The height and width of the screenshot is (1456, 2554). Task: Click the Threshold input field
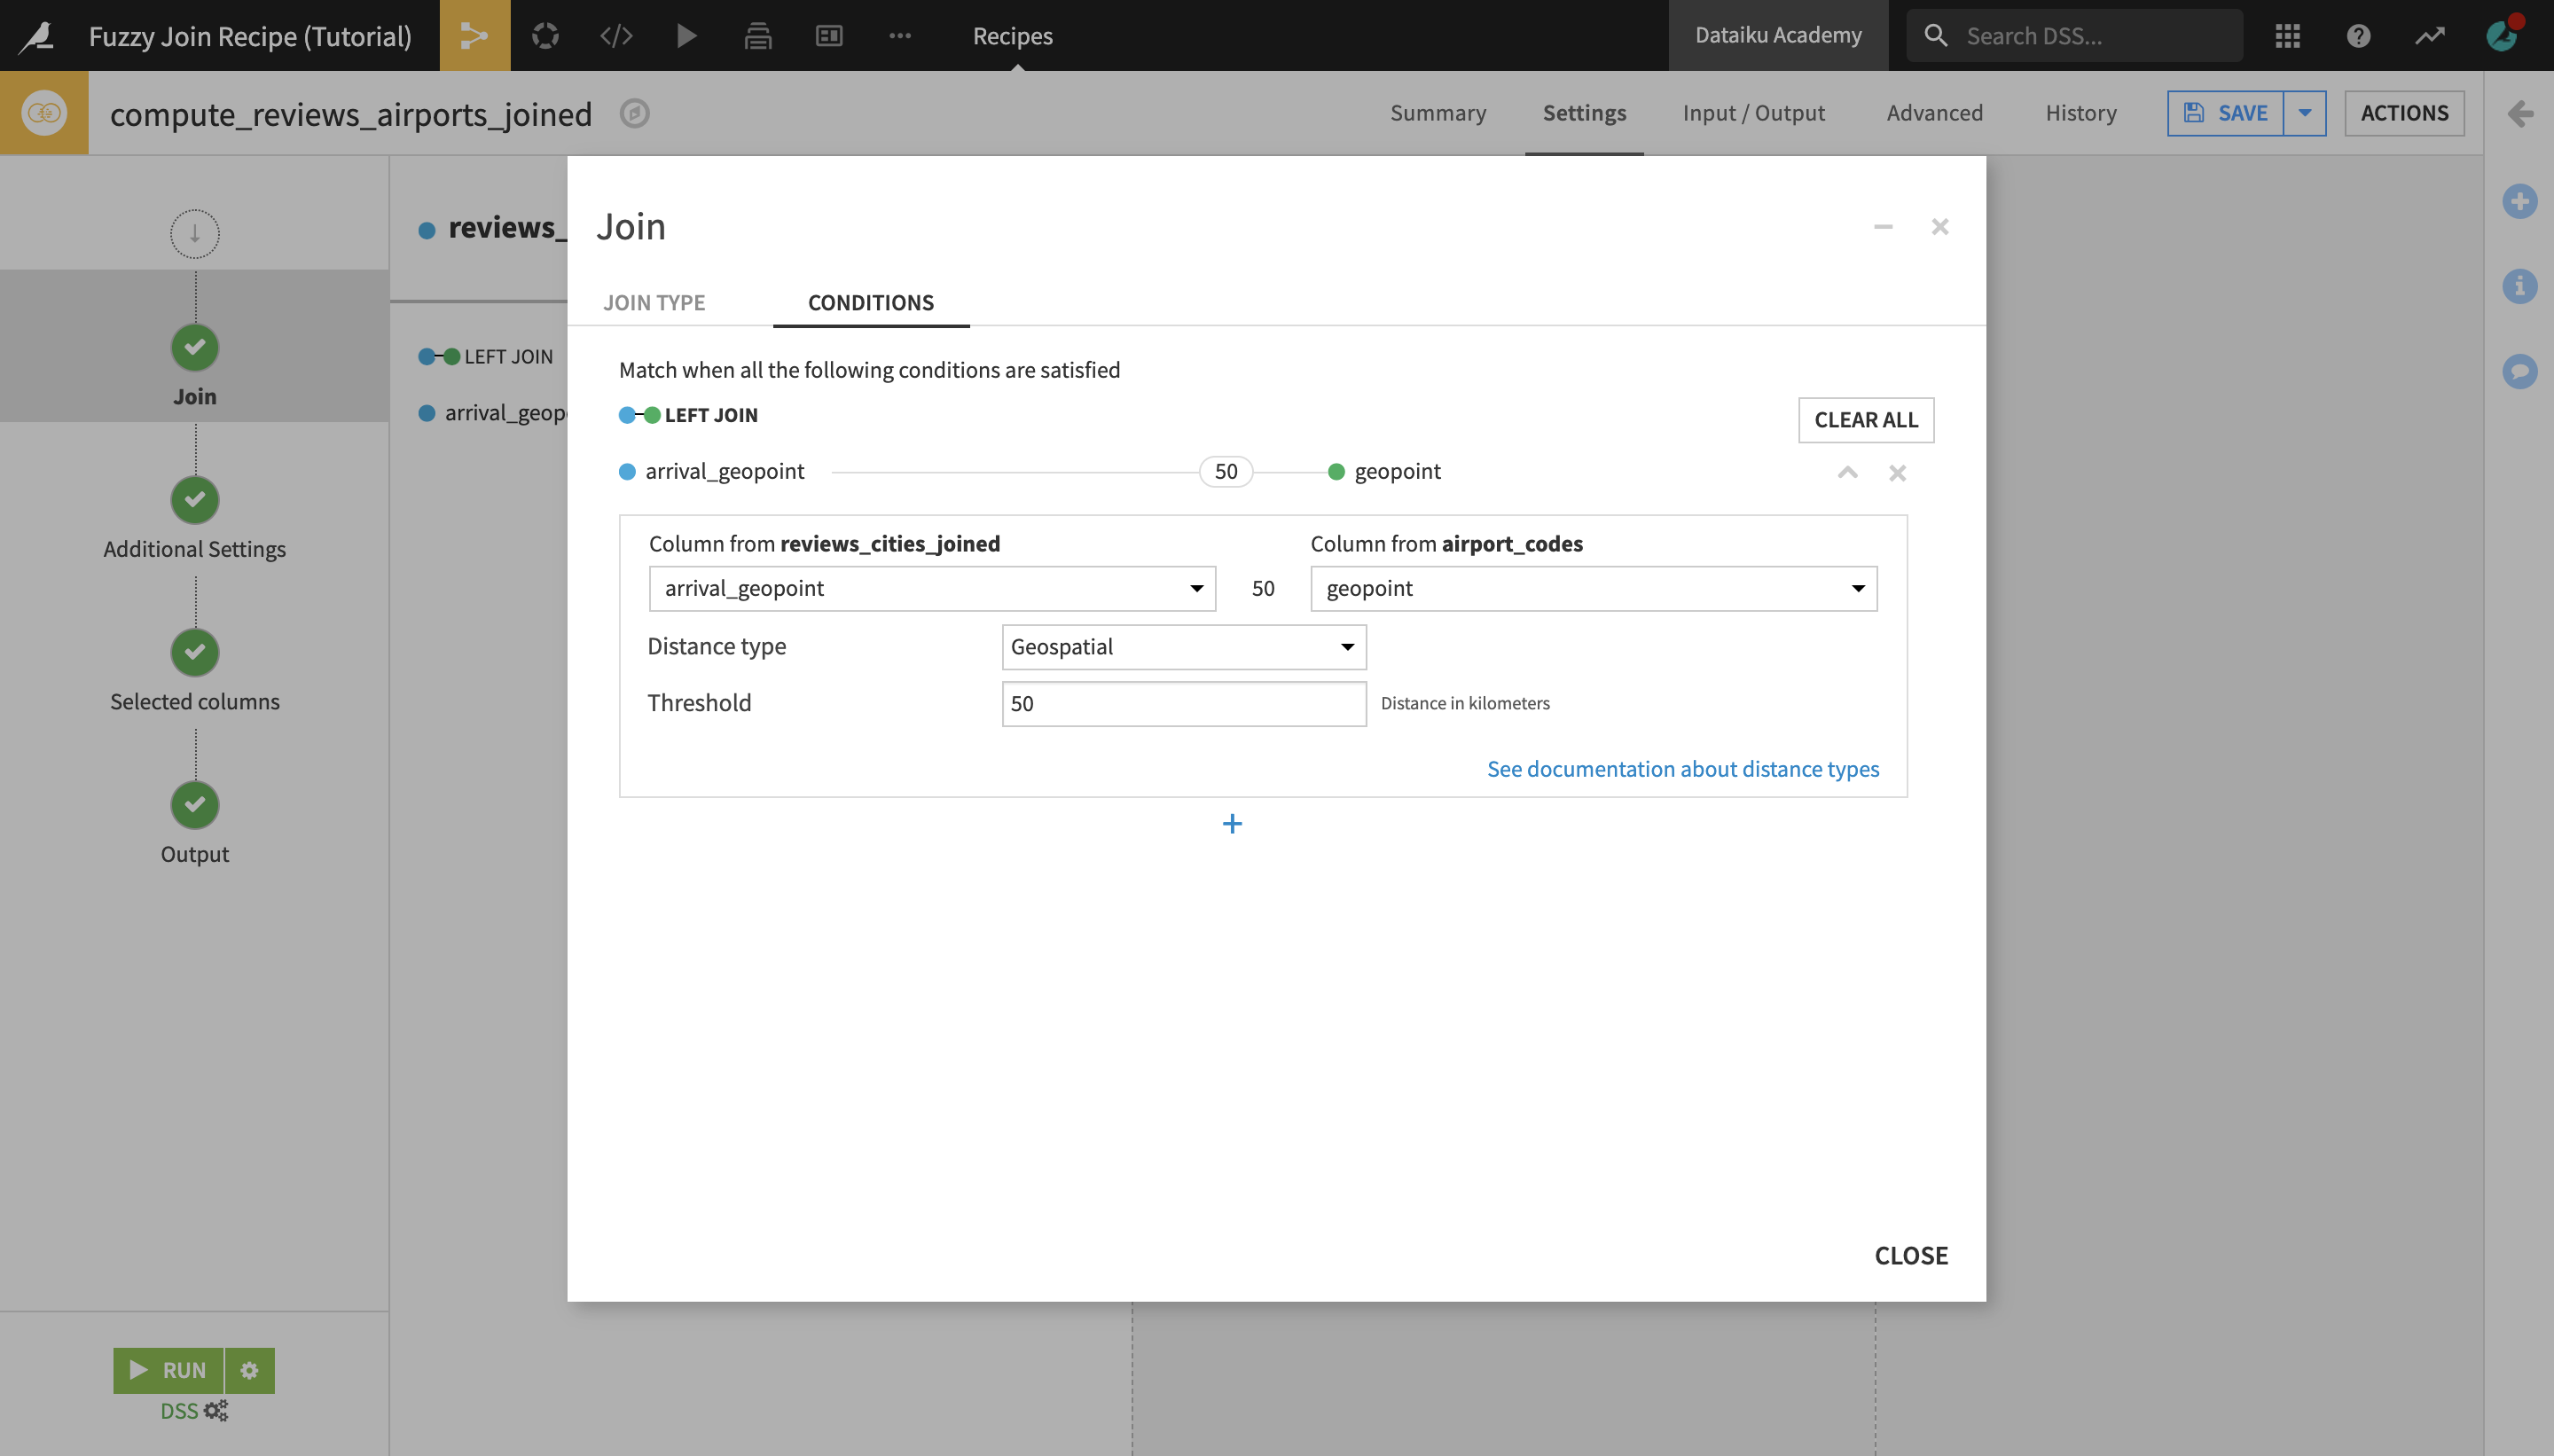tap(1184, 704)
